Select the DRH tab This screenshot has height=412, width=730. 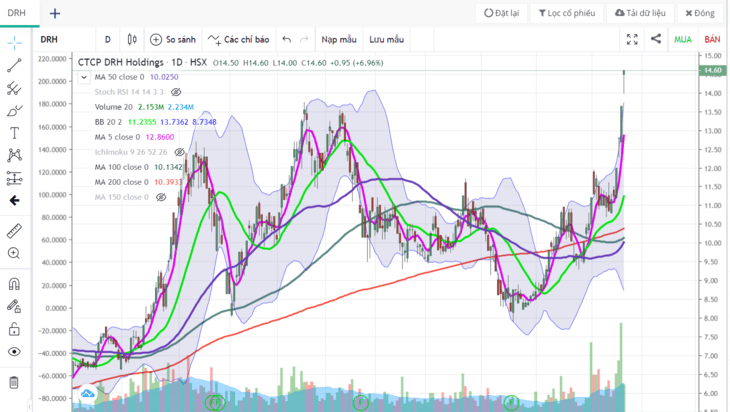(17, 13)
